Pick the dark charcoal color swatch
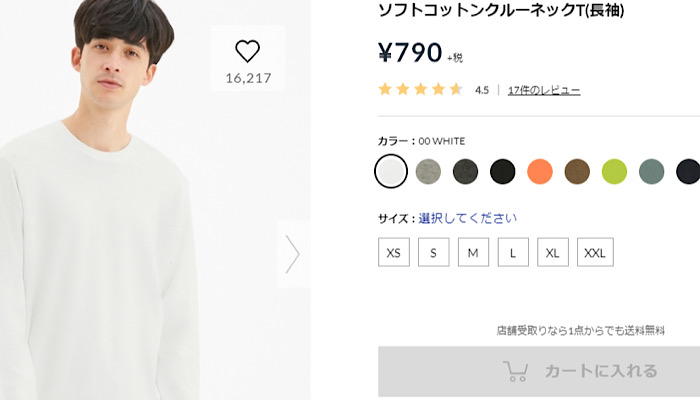 point(465,172)
